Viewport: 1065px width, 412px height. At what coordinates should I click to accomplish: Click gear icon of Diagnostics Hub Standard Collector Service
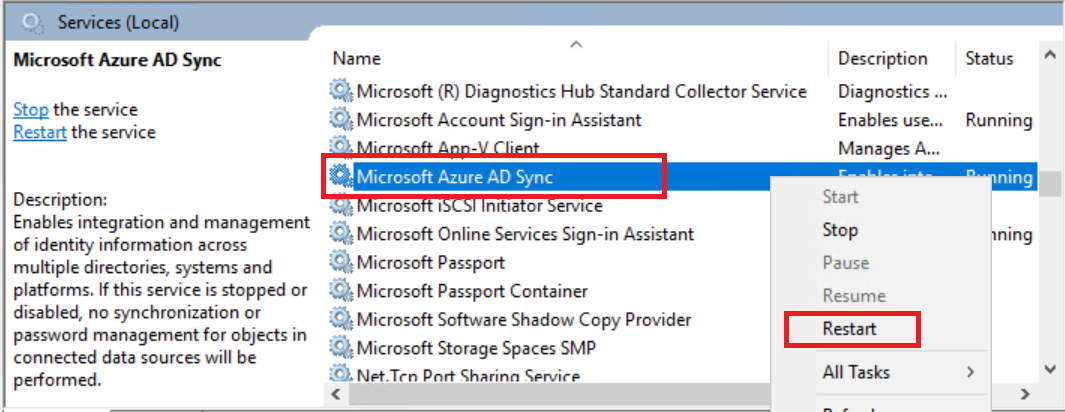[342, 91]
